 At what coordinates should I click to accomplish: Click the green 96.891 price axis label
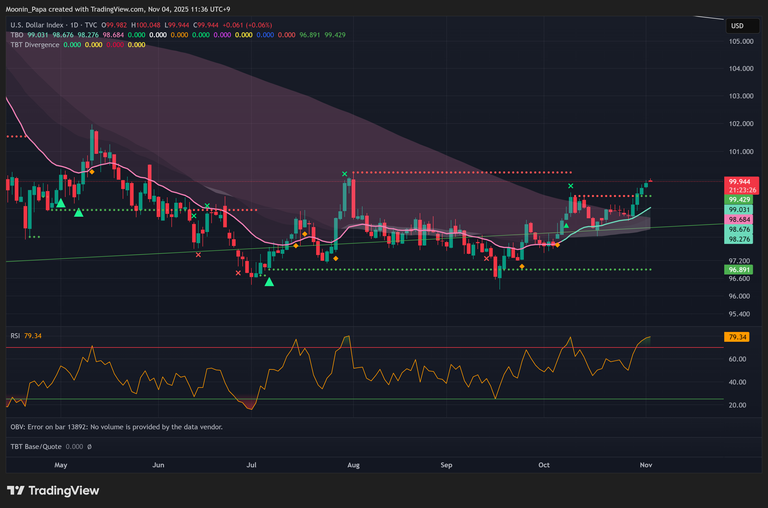(x=739, y=270)
